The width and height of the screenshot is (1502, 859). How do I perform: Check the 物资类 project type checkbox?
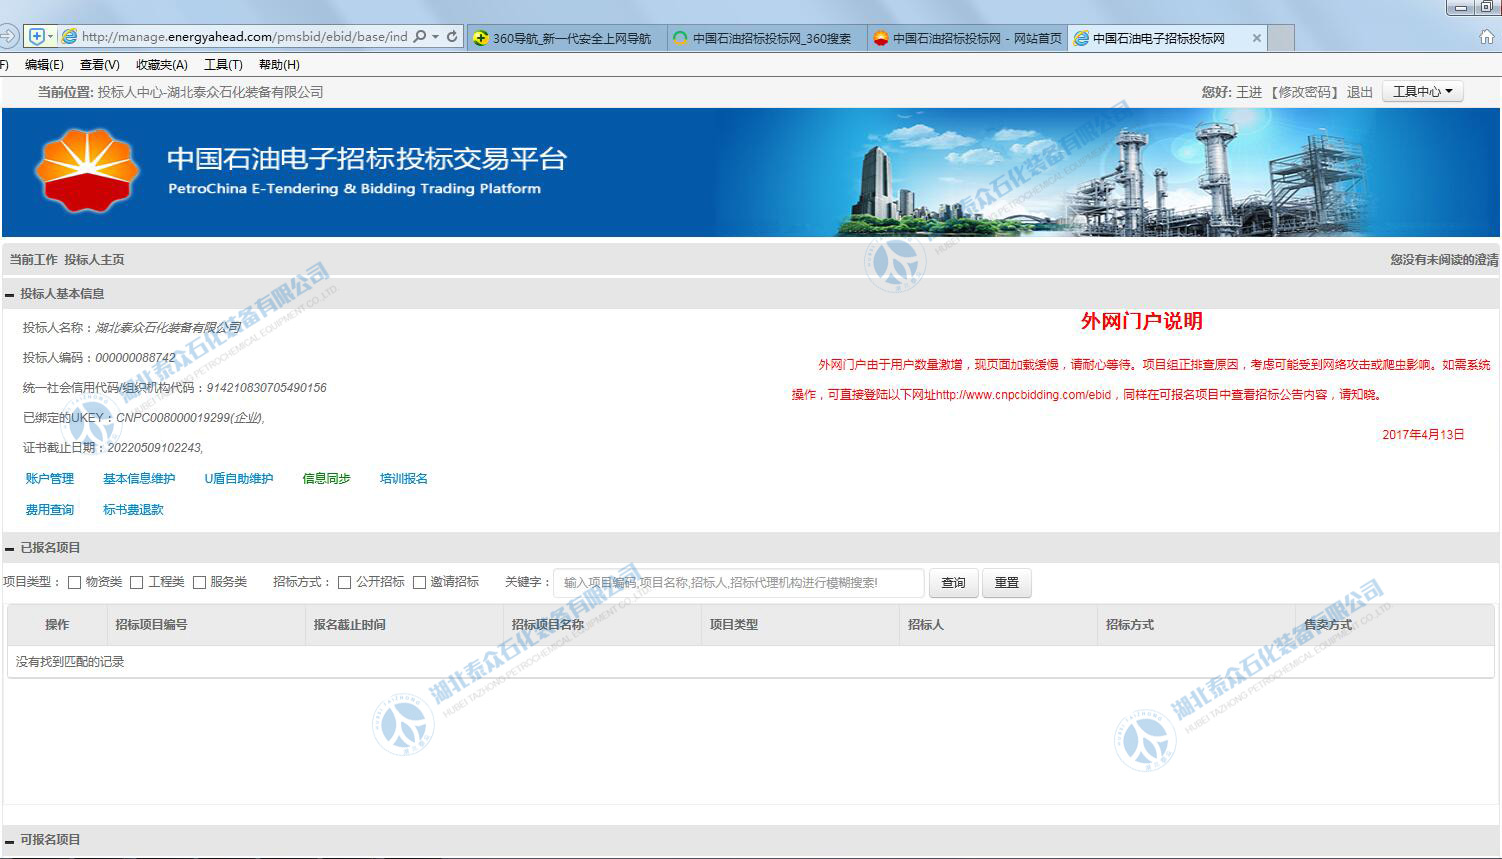pos(74,583)
